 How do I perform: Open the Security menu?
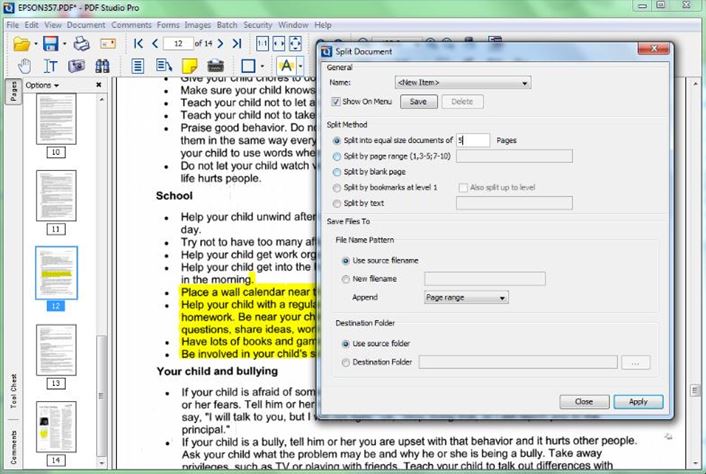coord(258,25)
